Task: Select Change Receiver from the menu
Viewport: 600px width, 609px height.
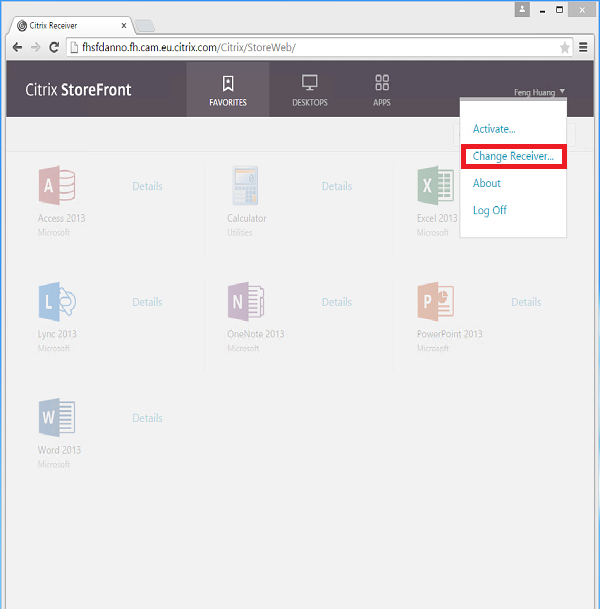Action: click(x=513, y=156)
